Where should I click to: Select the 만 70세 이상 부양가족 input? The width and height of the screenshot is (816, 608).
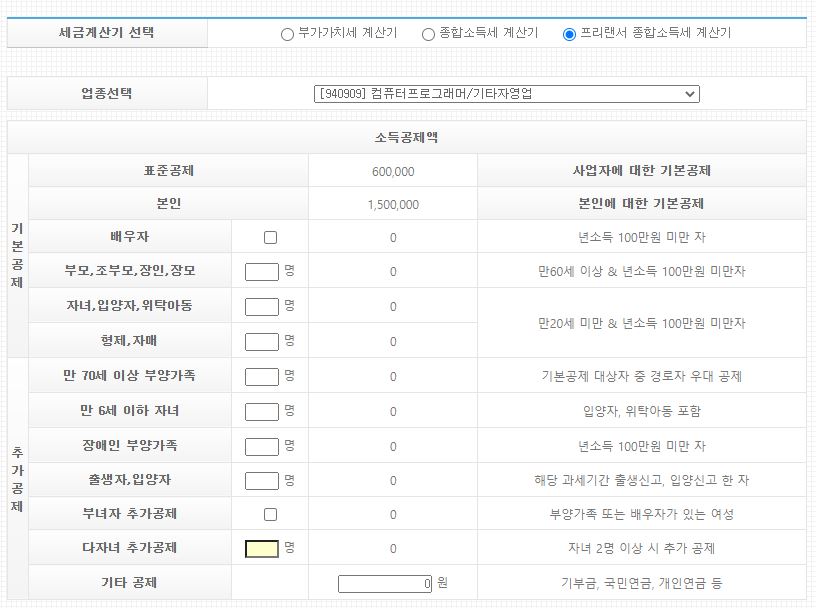tap(261, 375)
